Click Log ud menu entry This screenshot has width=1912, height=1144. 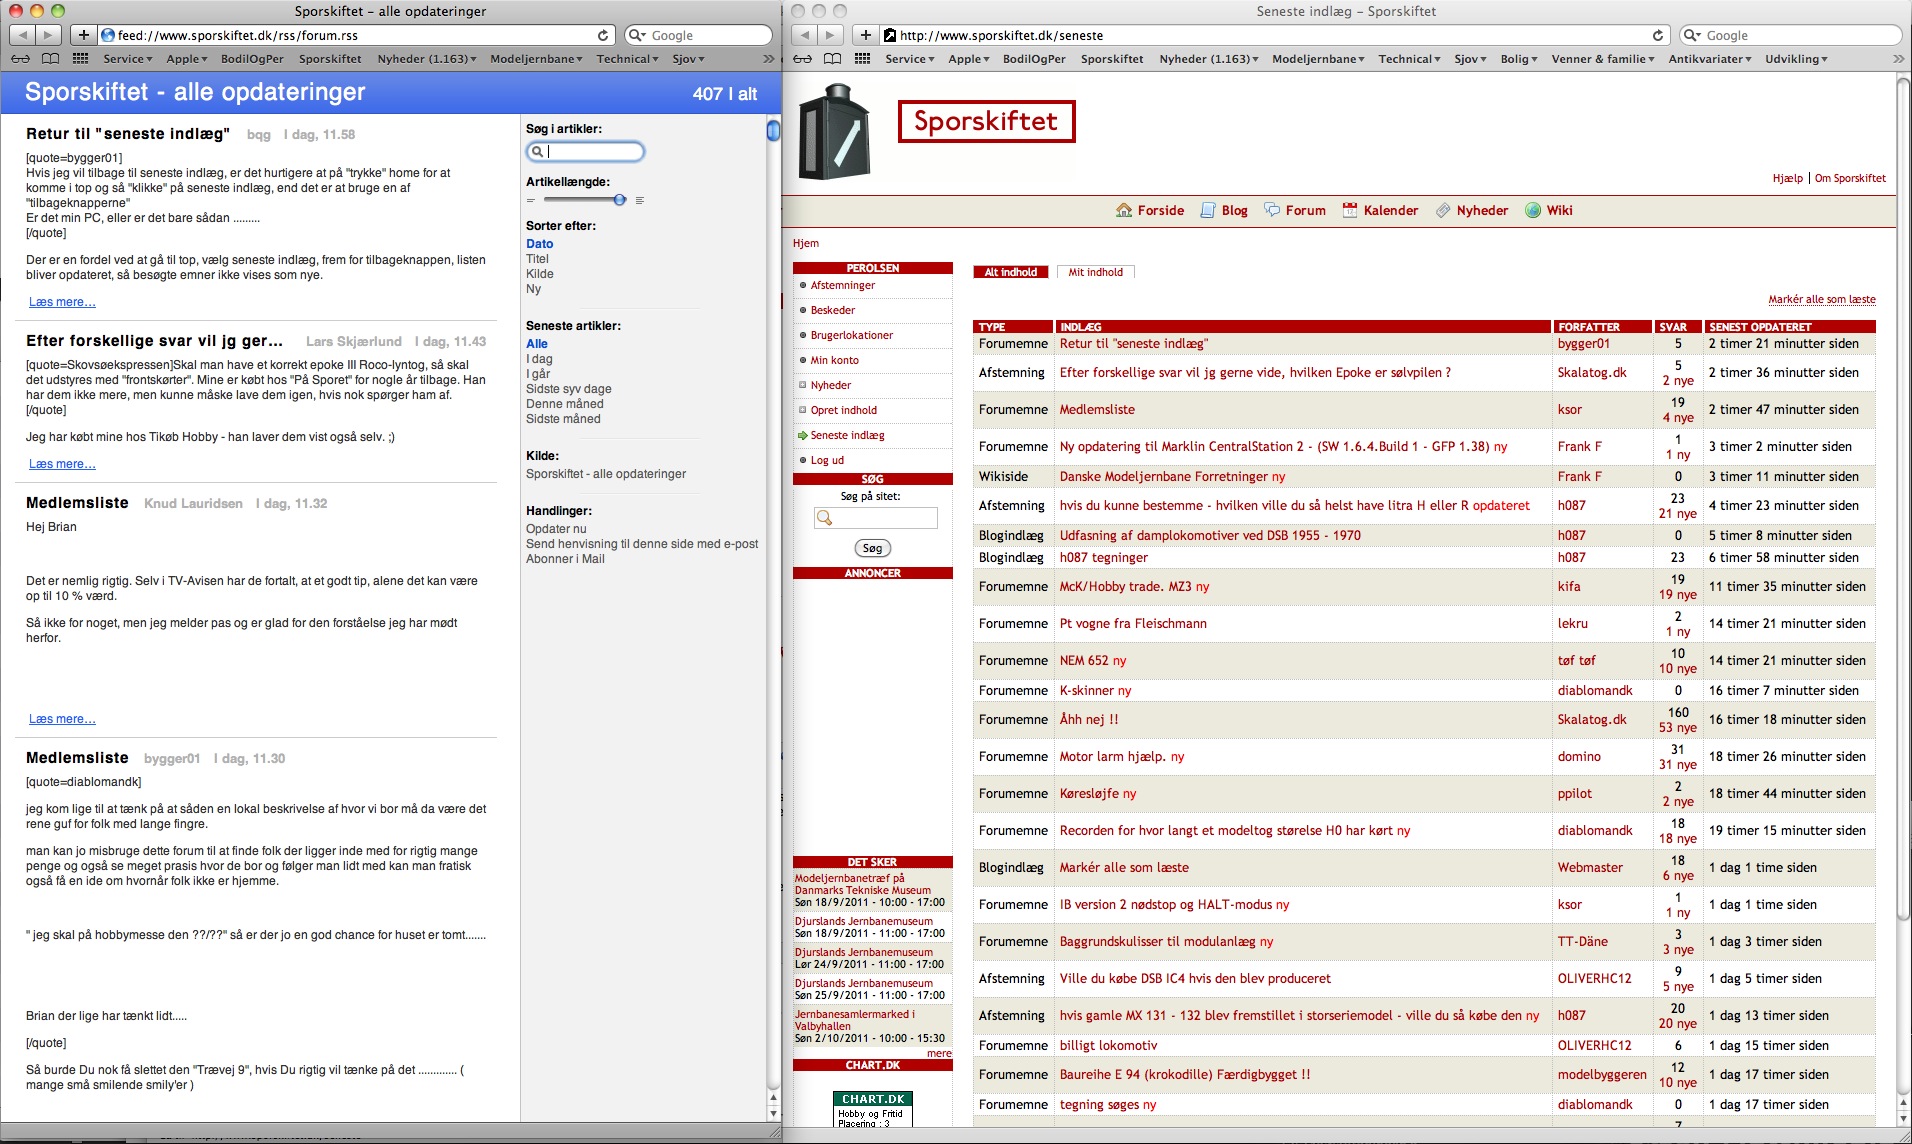tap(827, 460)
